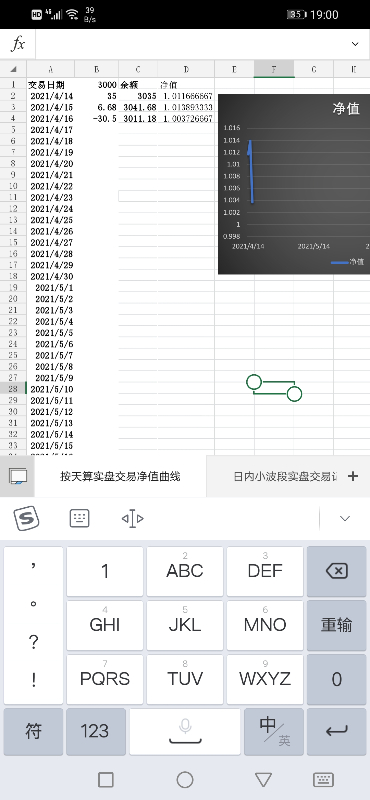Open Sogou input method S logo
Viewport: 370px width, 800px height.
(x=26, y=519)
